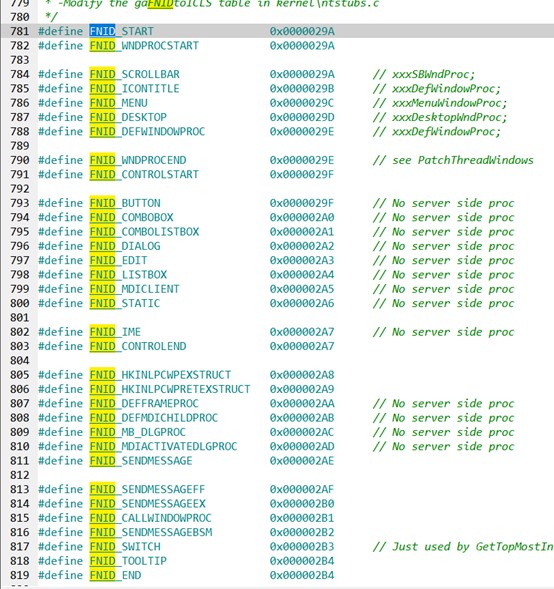Screen dimensions: 554x589
Task: Click value 0x0000029B
Action: [x=302, y=89]
